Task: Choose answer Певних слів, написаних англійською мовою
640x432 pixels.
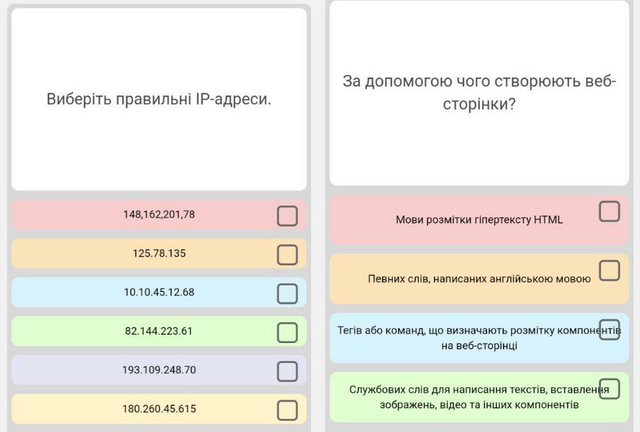Action: [479, 279]
